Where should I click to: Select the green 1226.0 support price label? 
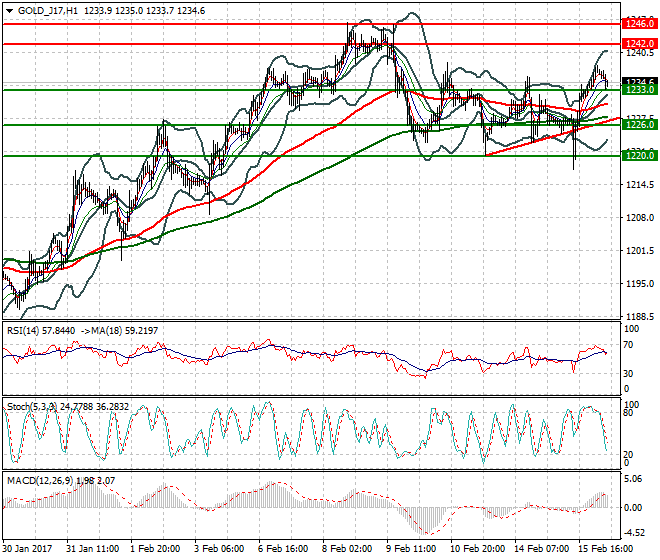[640, 125]
